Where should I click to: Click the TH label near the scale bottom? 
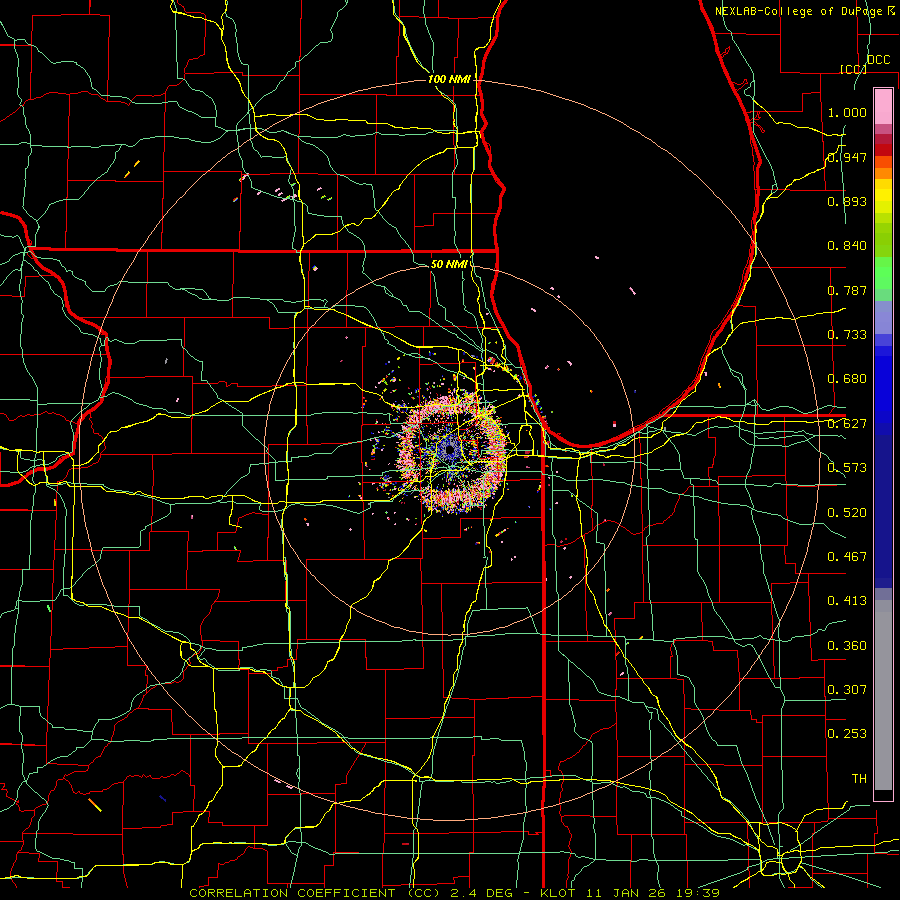(x=859, y=779)
